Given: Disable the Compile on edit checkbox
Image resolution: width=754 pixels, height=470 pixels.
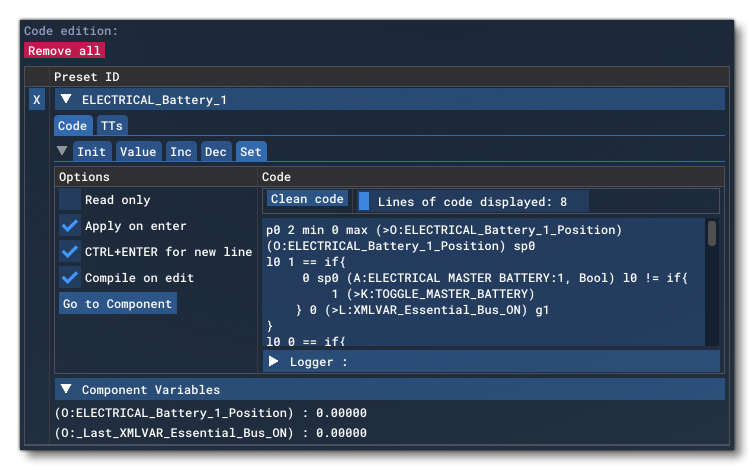Looking at the screenshot, I should pos(70,278).
